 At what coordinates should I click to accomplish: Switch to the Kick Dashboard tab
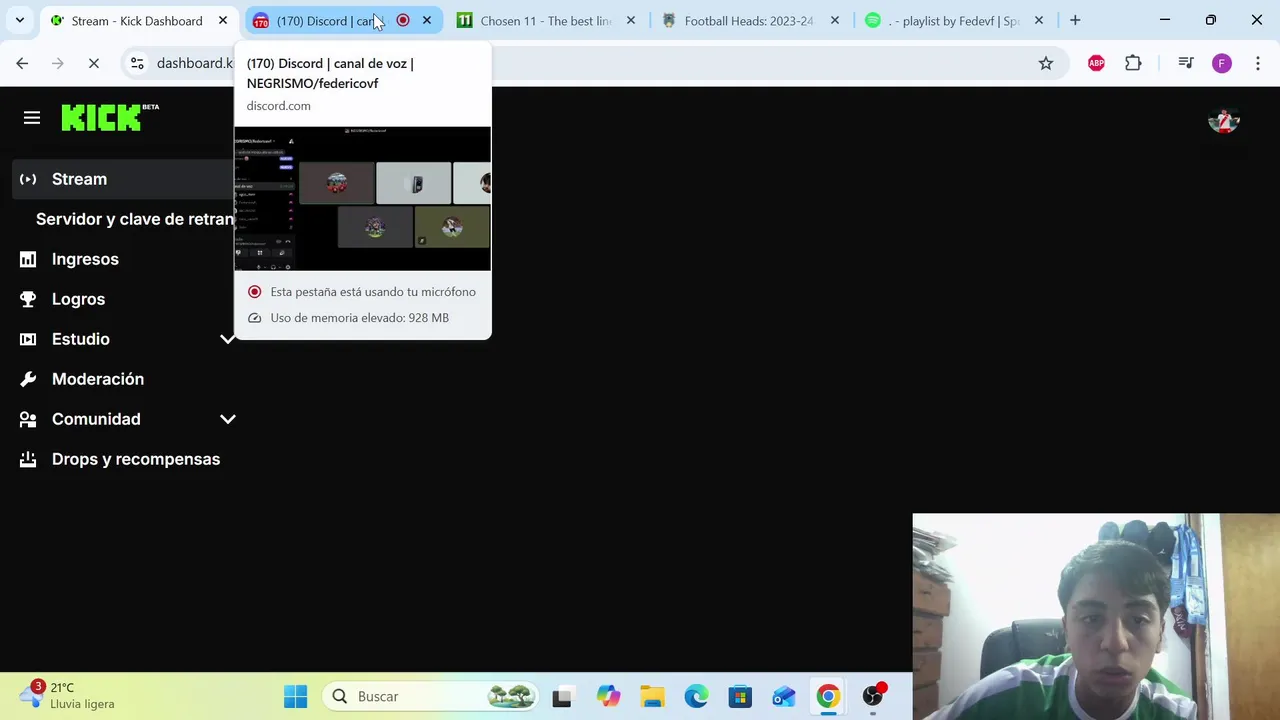coord(136,20)
